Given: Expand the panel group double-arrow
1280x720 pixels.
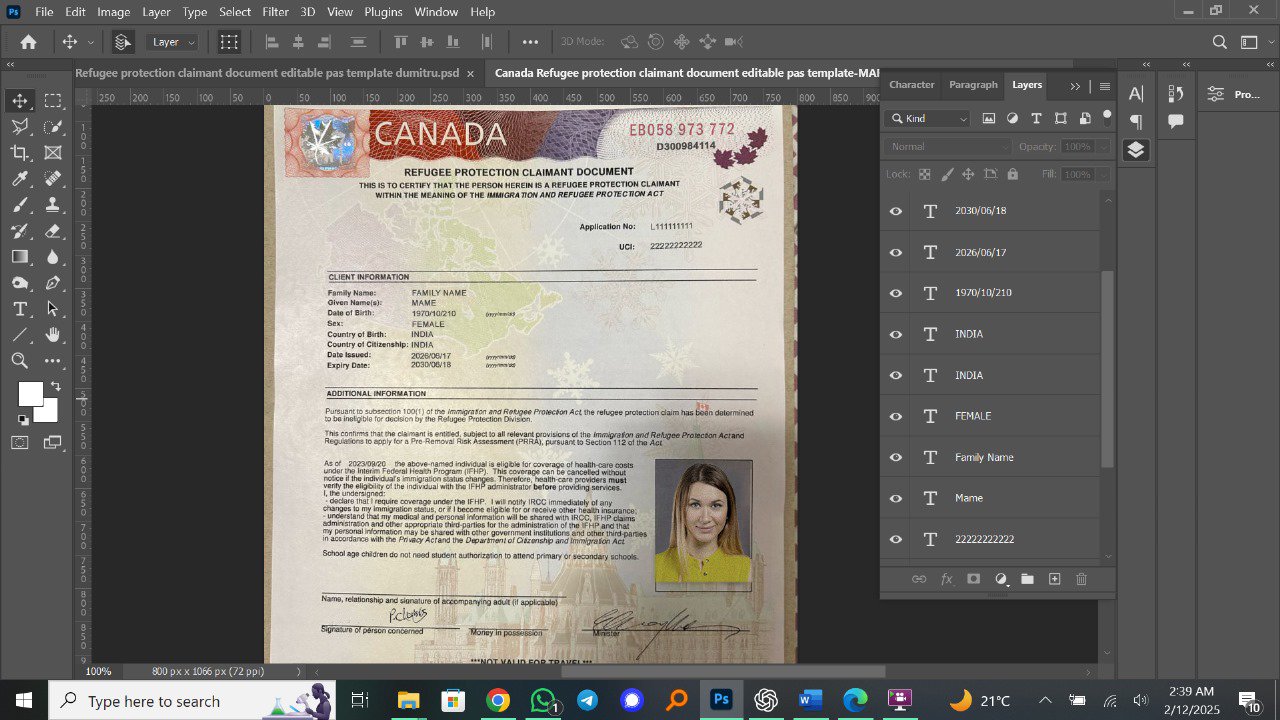Looking at the screenshot, I should [x=1075, y=86].
